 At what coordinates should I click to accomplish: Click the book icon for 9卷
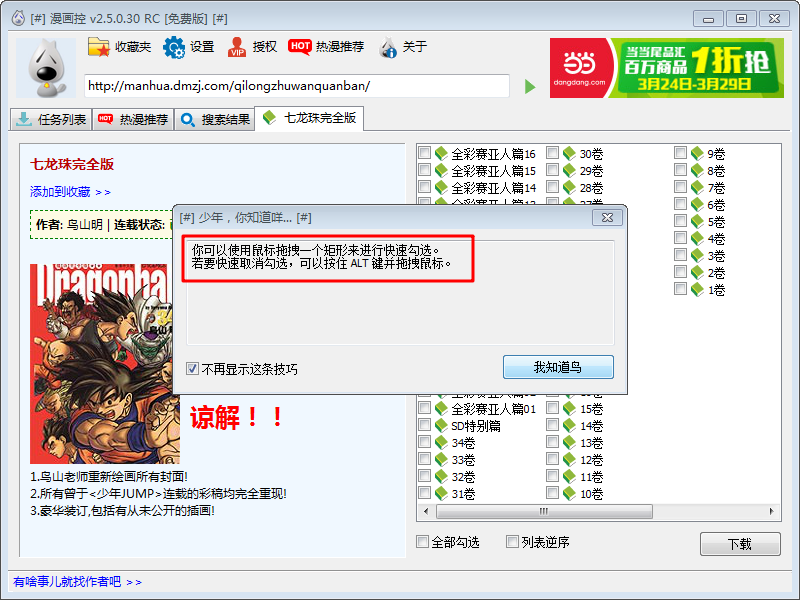click(x=697, y=154)
